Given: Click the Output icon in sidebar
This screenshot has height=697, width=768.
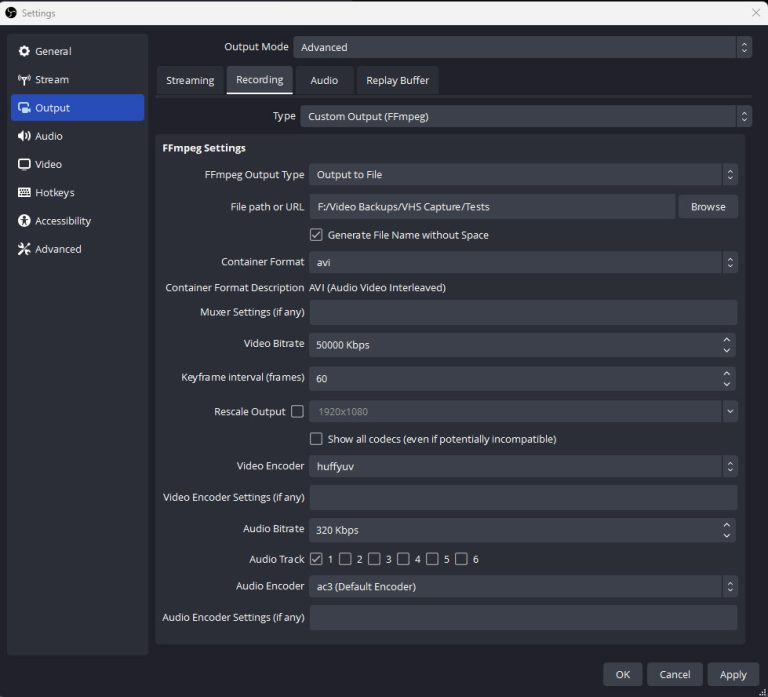Looking at the screenshot, I should 24,108.
